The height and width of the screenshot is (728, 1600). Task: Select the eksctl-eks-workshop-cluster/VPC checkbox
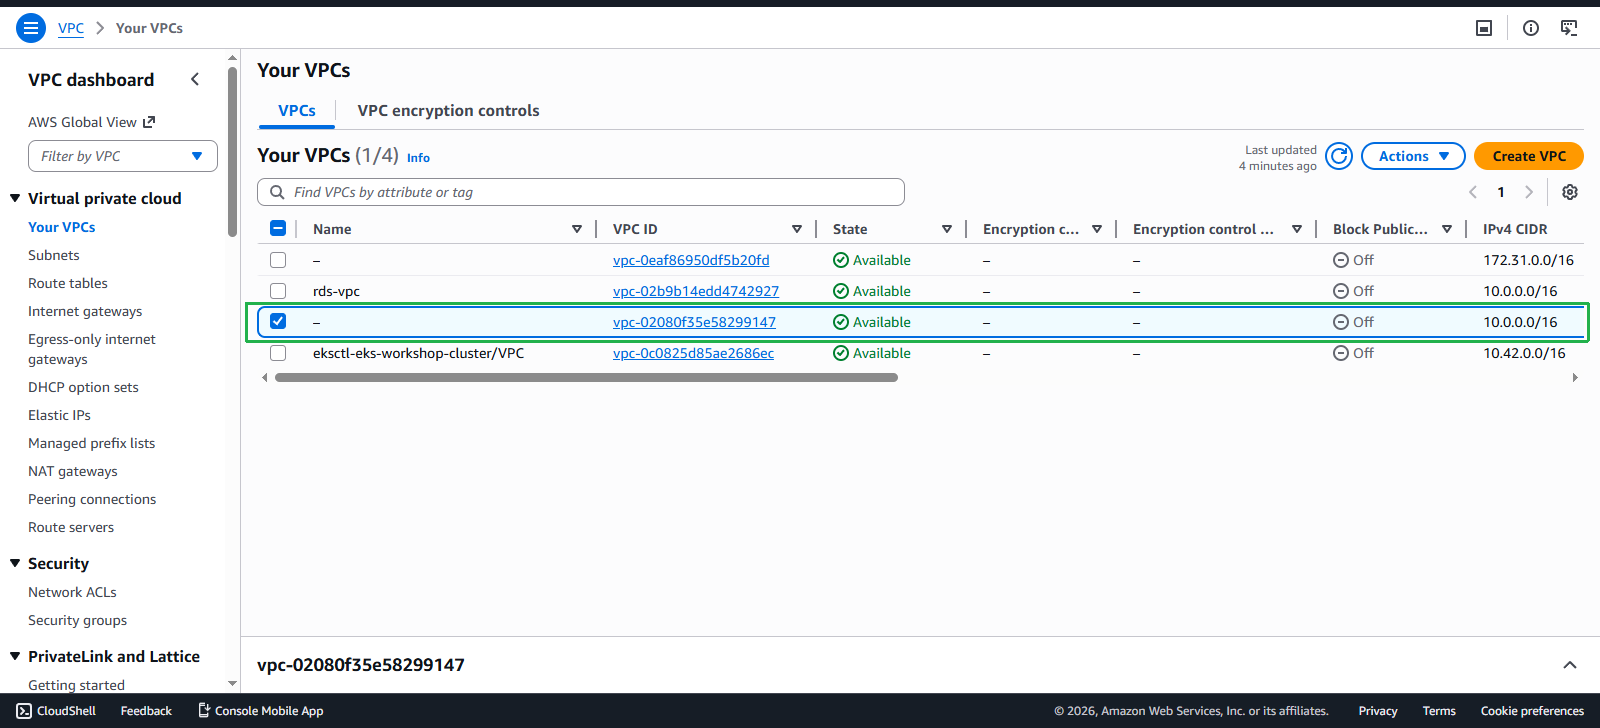tap(278, 353)
